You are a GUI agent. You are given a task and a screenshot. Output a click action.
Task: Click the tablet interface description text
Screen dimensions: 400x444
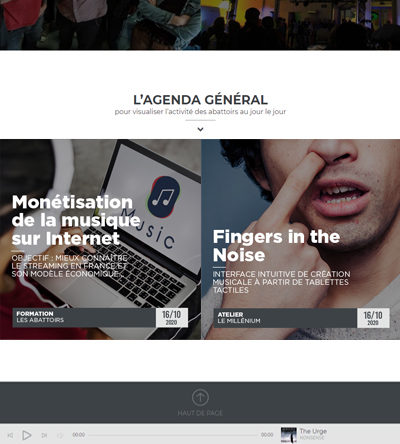click(281, 282)
